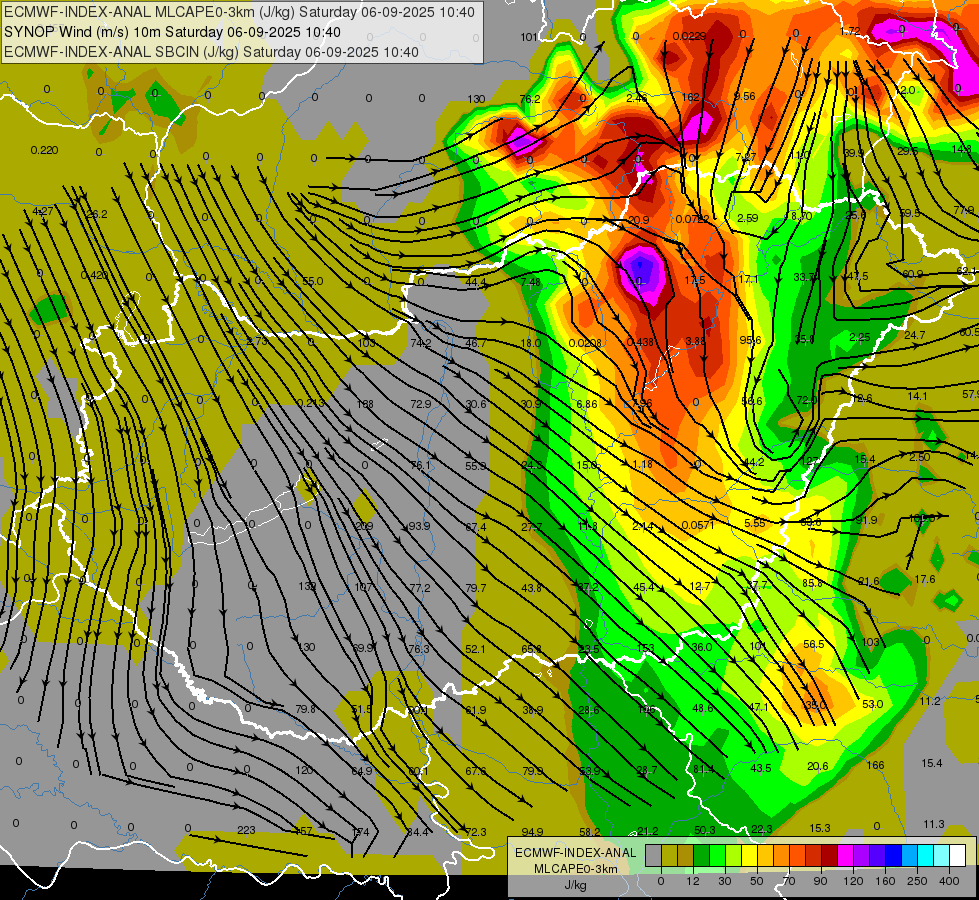
Task: Click the 'SYNOP Wind (m/s) 10m' header line
Action: [x=172, y=32]
